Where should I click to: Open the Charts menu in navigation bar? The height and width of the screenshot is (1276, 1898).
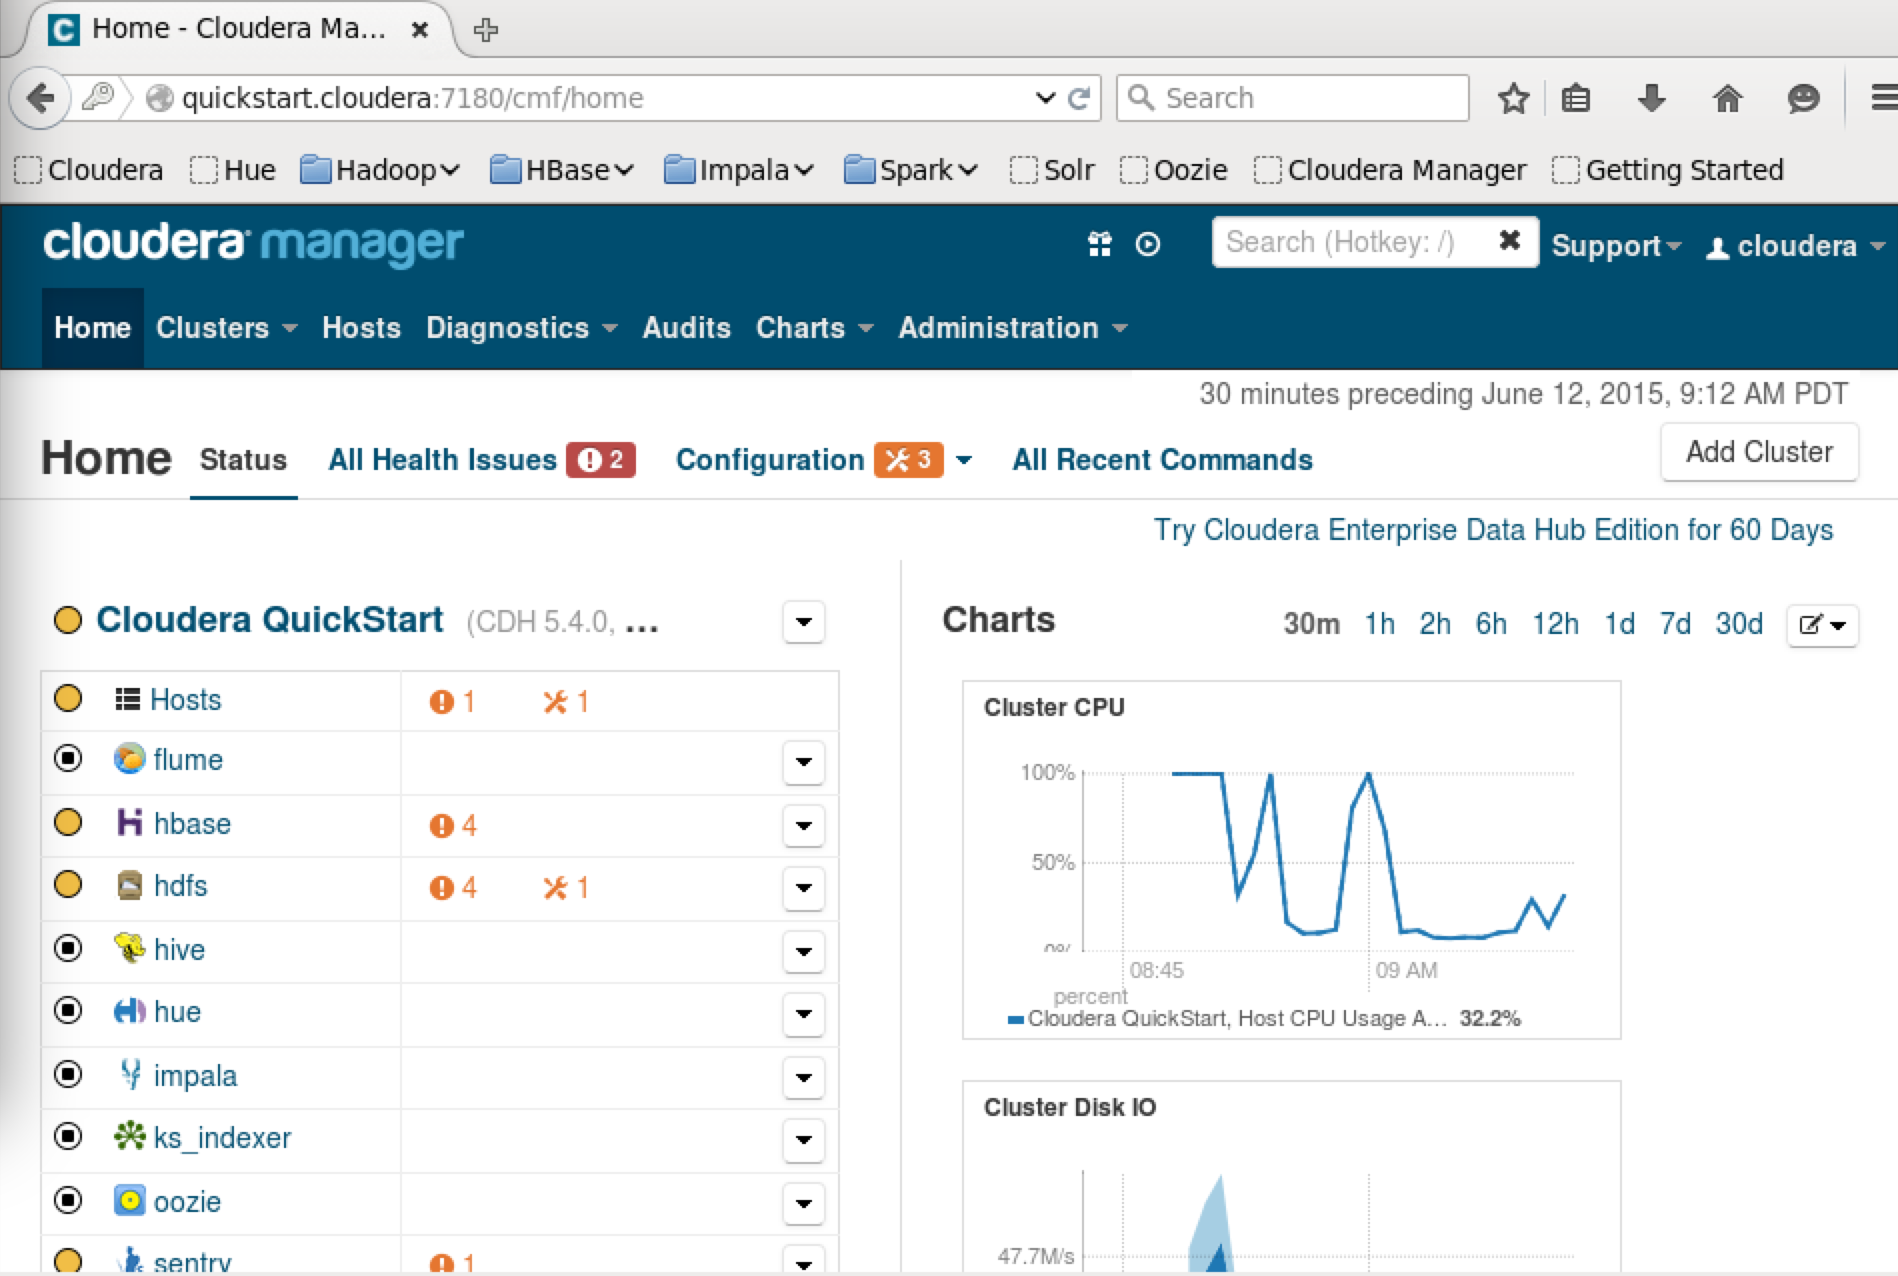[x=814, y=328]
